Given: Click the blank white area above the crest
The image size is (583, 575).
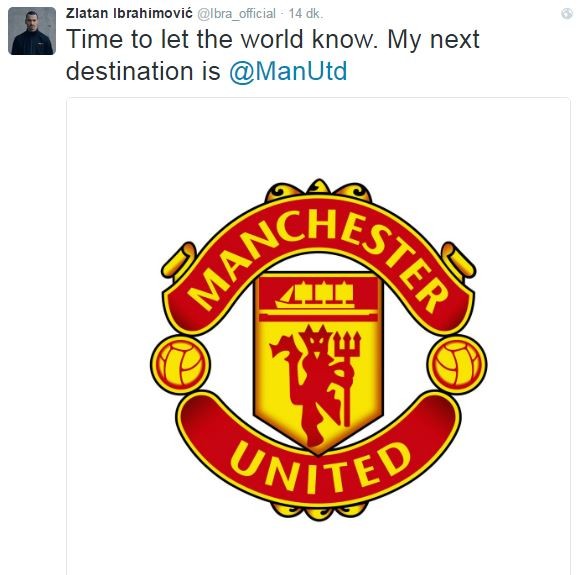Looking at the screenshot, I should click(318, 138).
